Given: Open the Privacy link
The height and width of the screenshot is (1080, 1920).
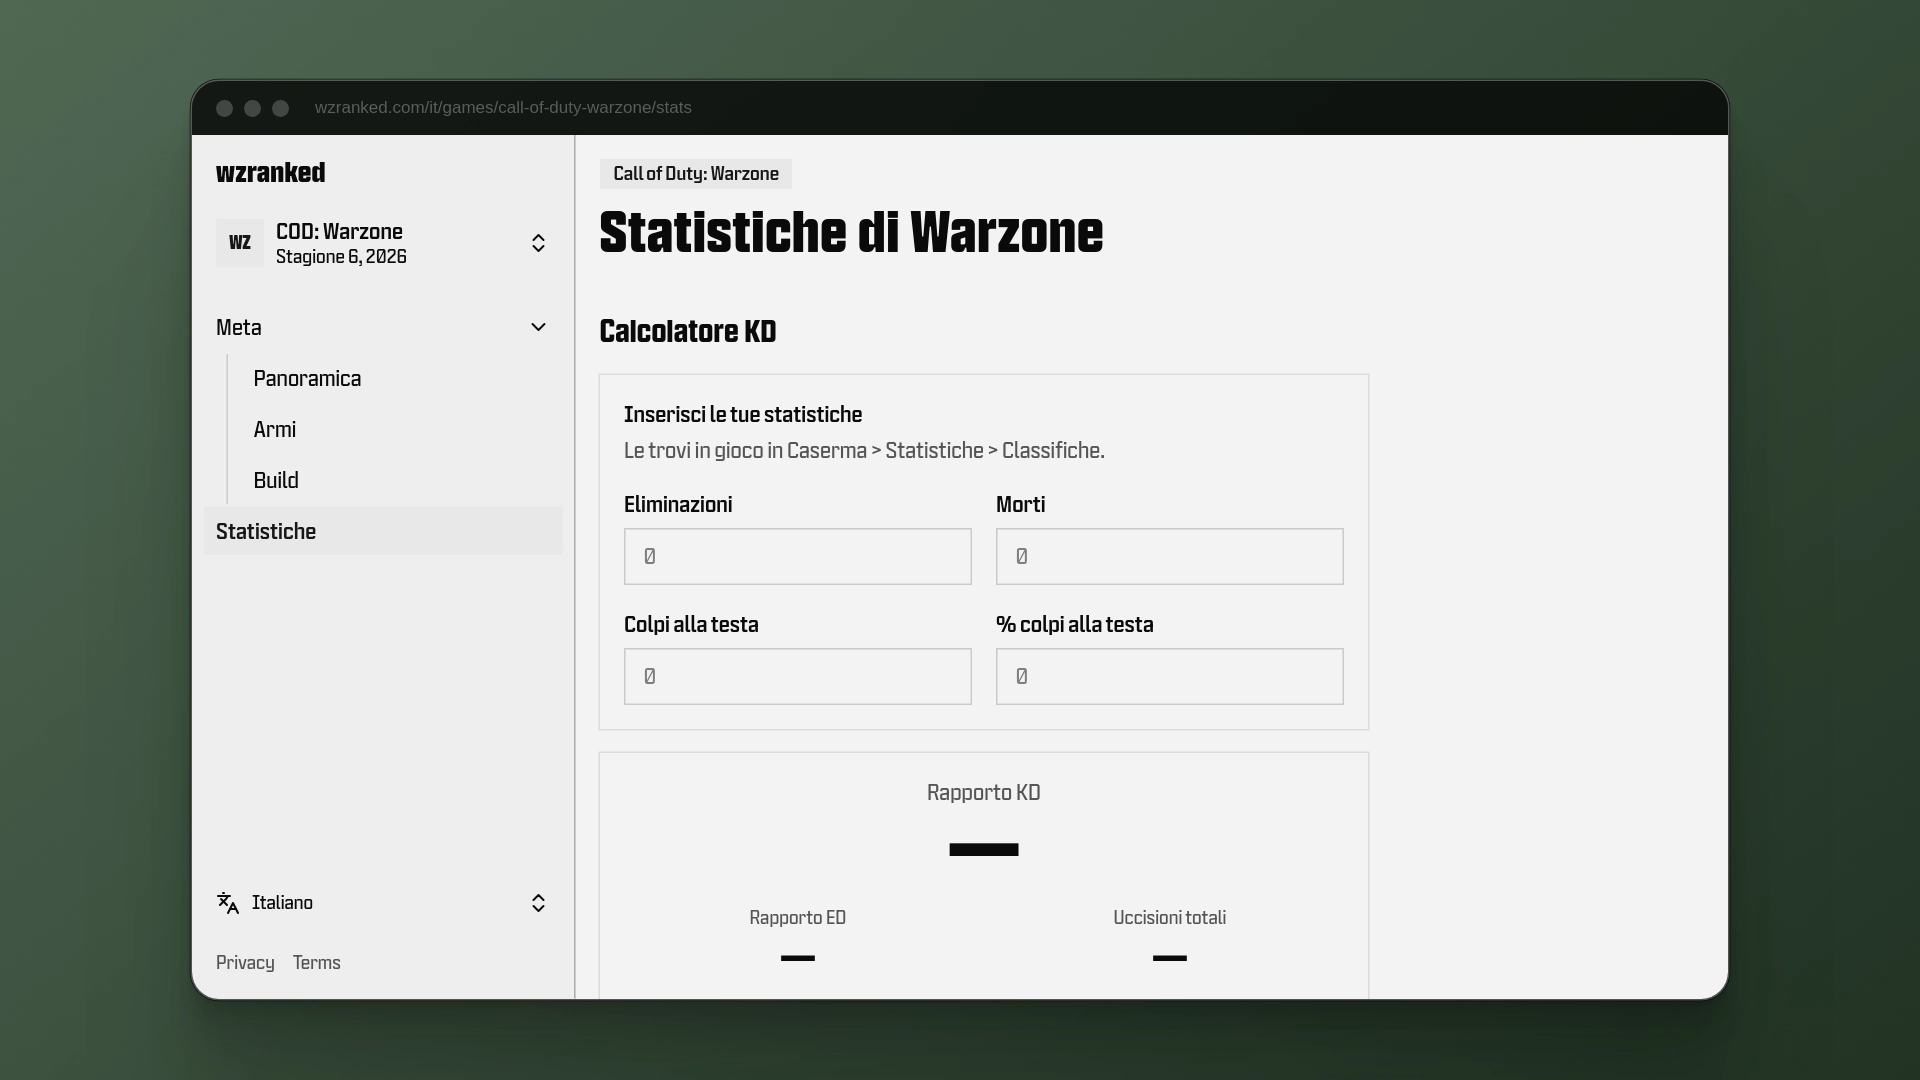Looking at the screenshot, I should [245, 963].
